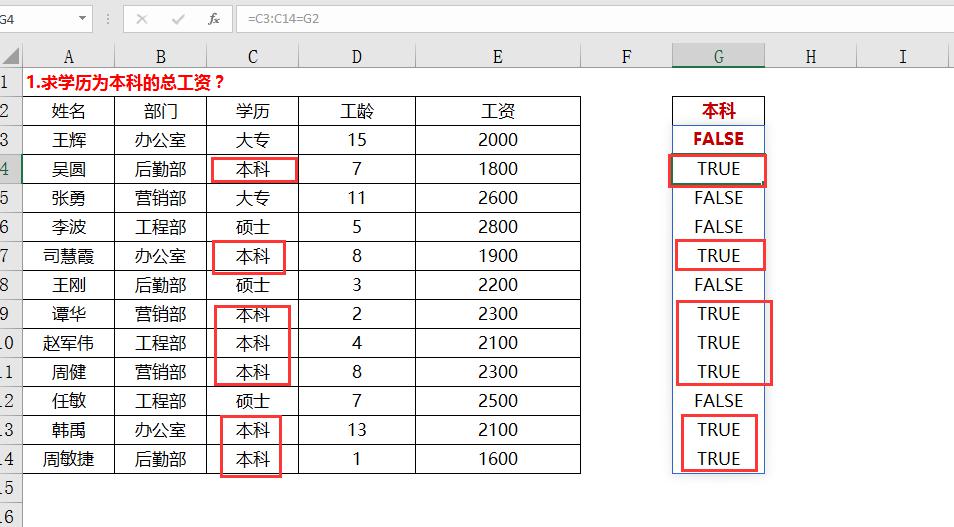Click 张勇's education cell 大专
The width and height of the screenshot is (954, 527).
[x=252, y=198]
